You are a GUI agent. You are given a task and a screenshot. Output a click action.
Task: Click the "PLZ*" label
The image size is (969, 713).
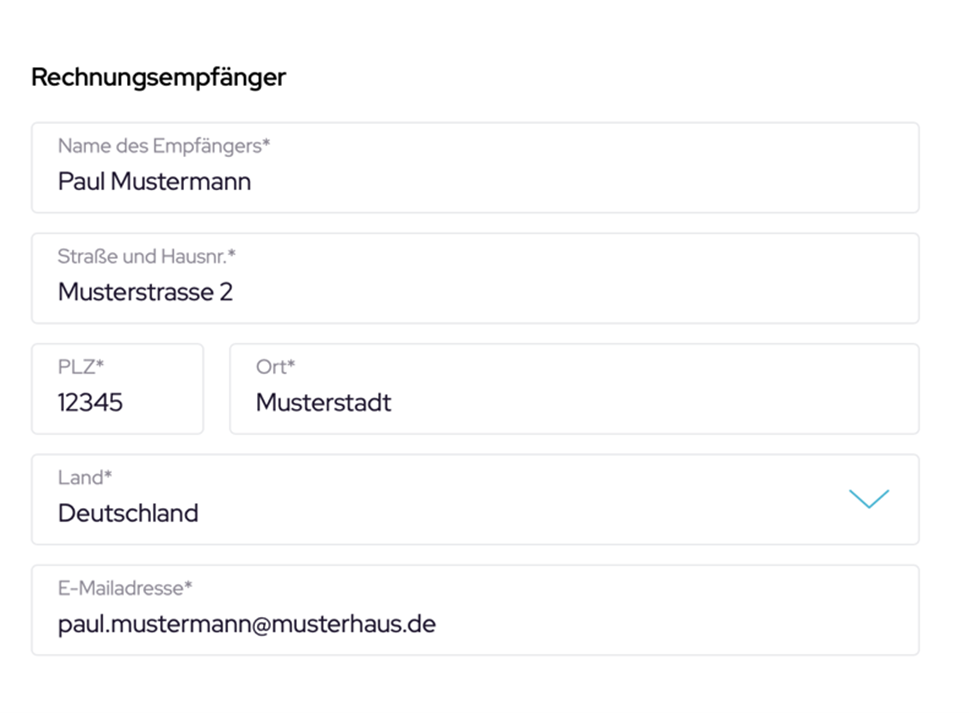tap(81, 367)
